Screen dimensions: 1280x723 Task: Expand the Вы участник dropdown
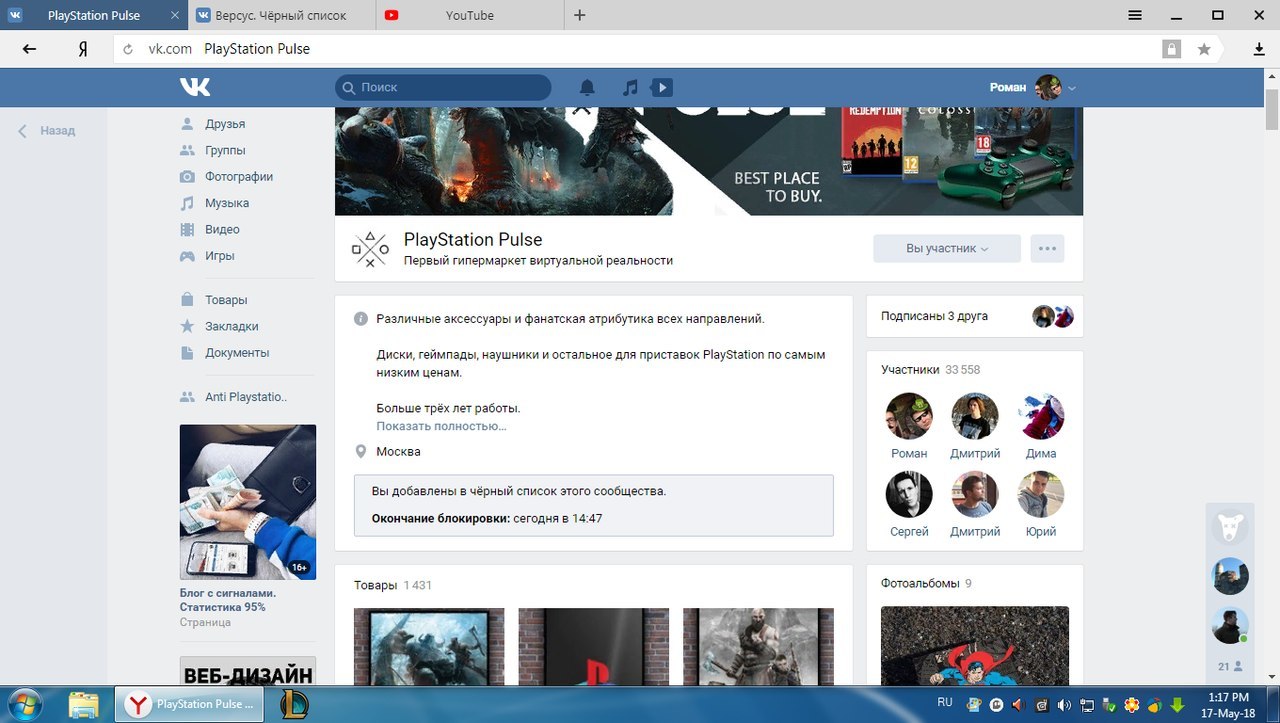pyautogui.click(x=947, y=248)
